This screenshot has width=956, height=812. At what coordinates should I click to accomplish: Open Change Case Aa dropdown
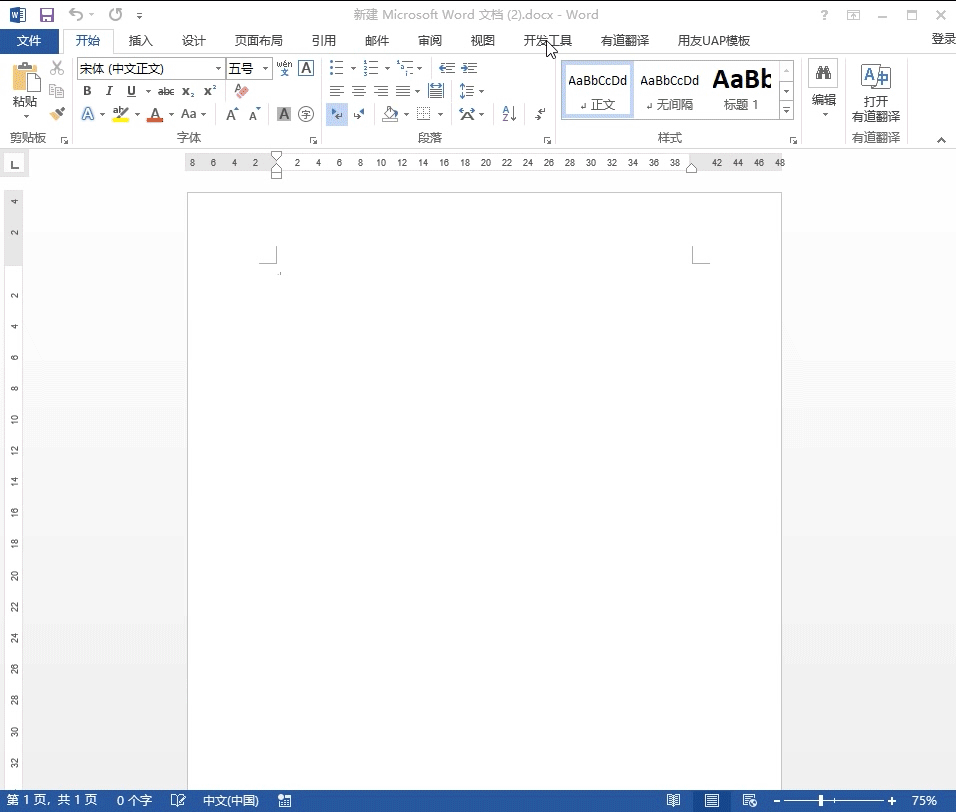[x=194, y=114]
